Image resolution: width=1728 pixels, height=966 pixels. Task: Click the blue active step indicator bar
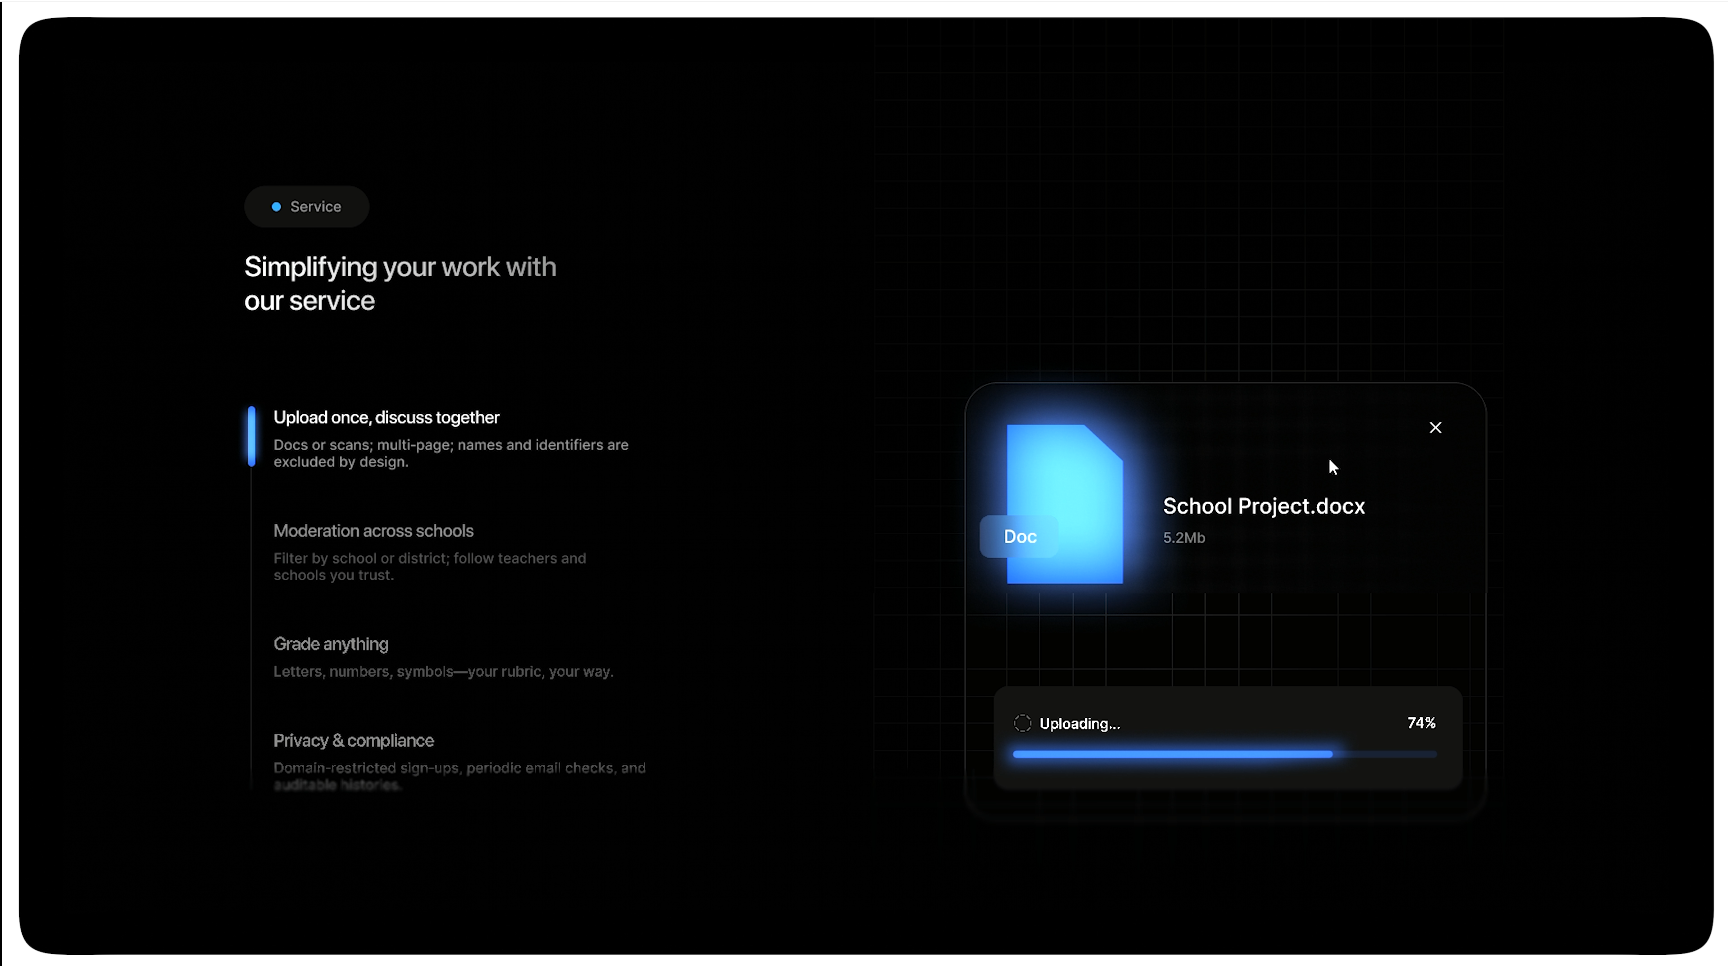click(252, 436)
